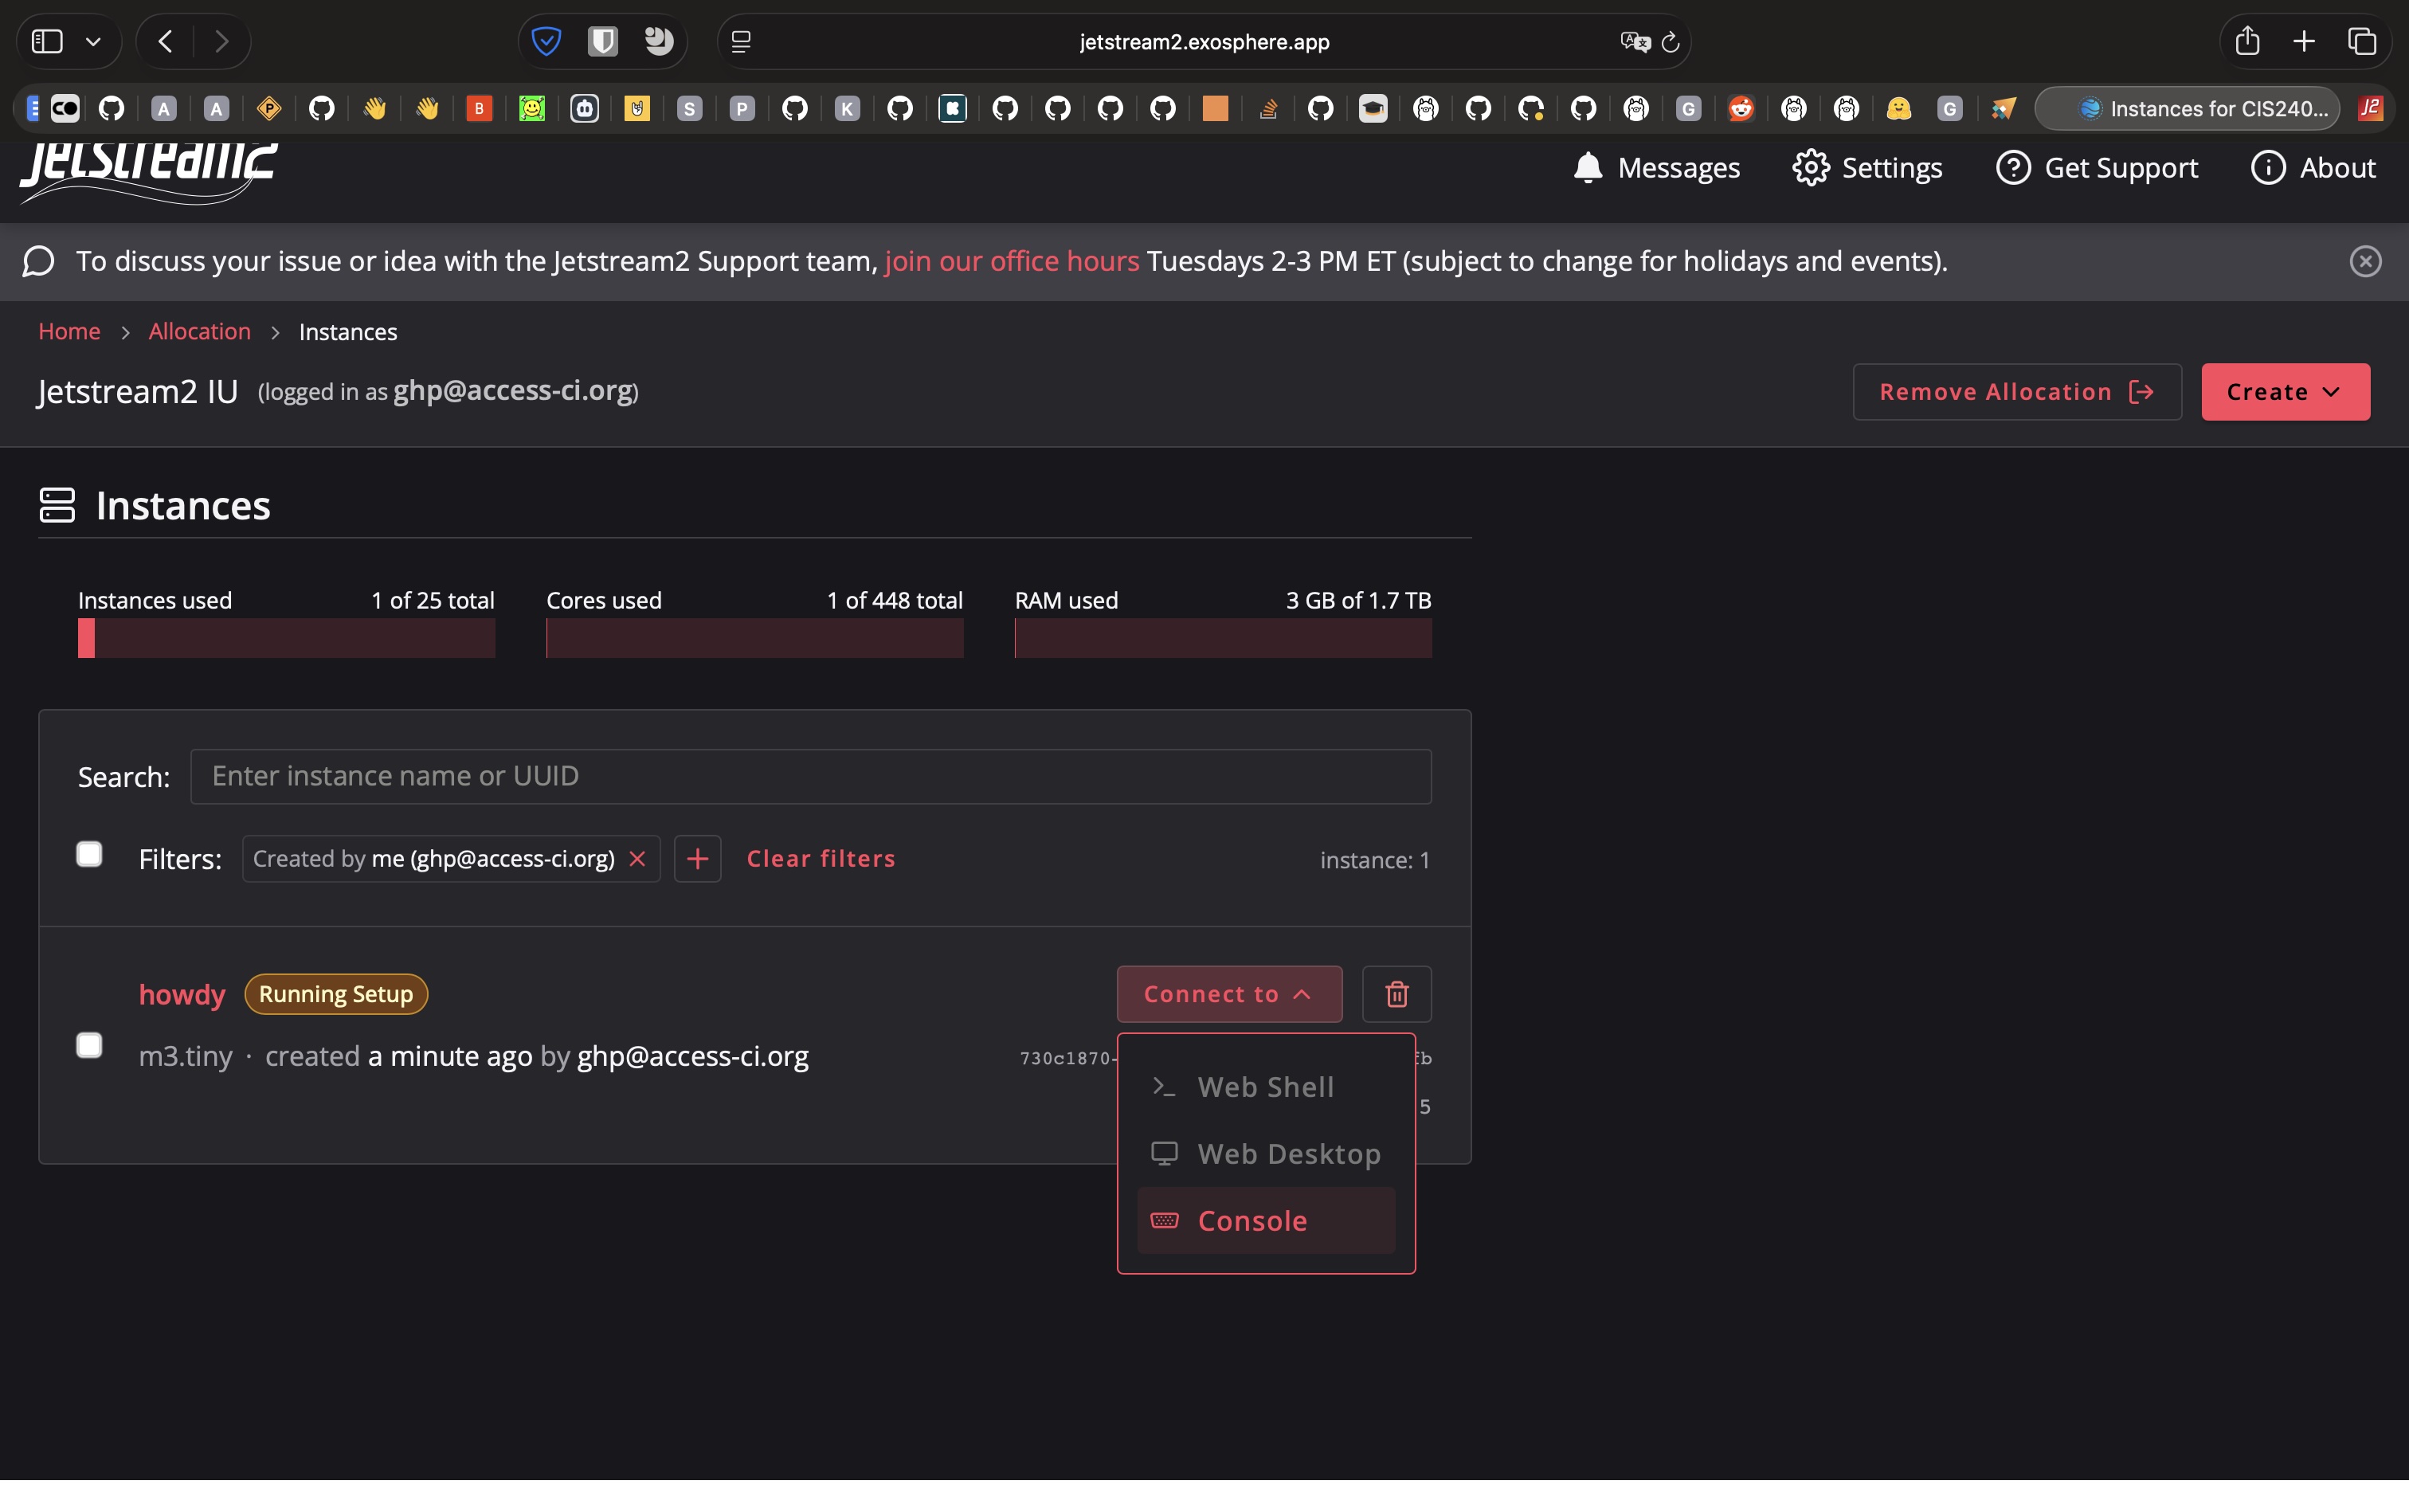Open Get Support help
The height and width of the screenshot is (1512, 2409).
tap(2097, 167)
